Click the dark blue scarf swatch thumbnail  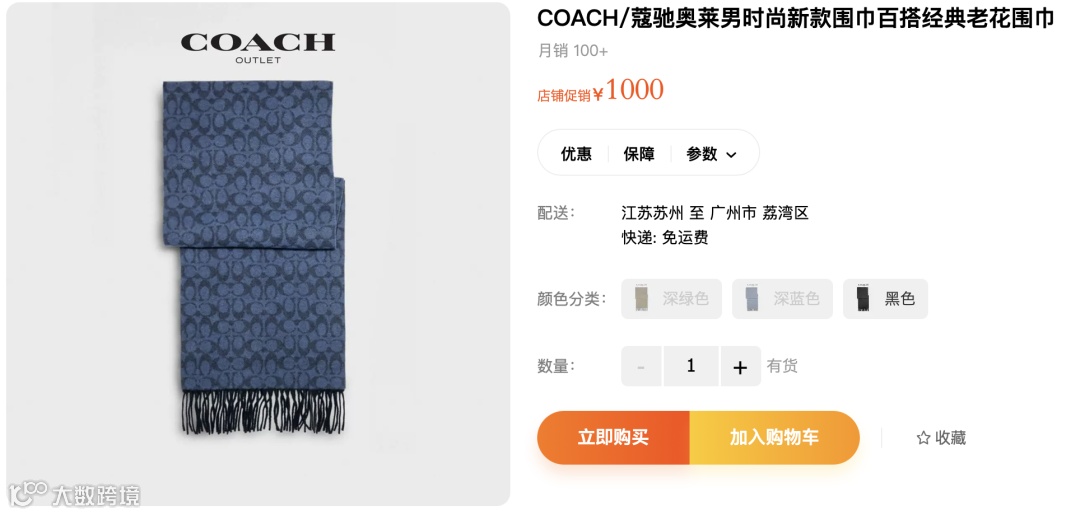tap(753, 299)
